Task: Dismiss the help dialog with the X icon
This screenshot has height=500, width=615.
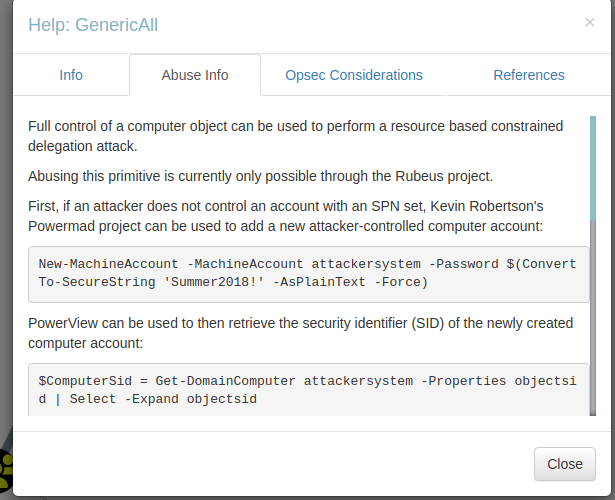Action: coord(590,22)
